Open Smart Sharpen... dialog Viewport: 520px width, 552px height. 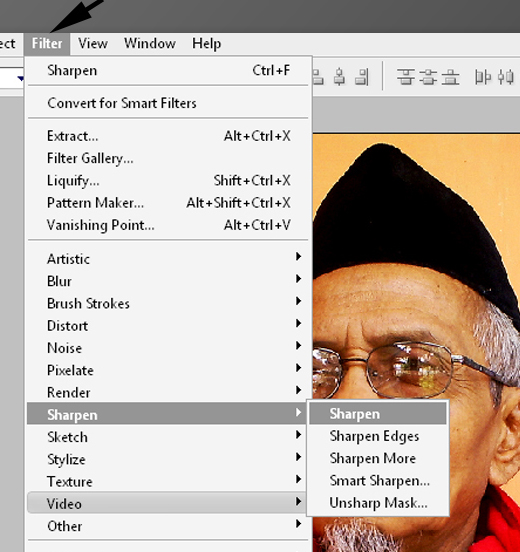coord(378,481)
